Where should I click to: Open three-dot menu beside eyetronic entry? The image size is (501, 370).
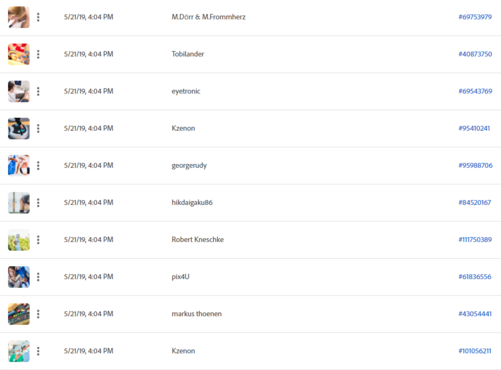[38, 91]
